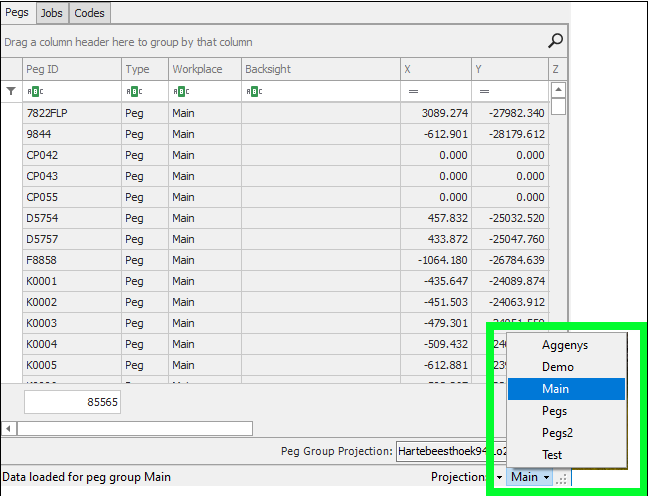Click the equals filter icon for Y column
Screen dimensions: 648x496
click(483, 91)
